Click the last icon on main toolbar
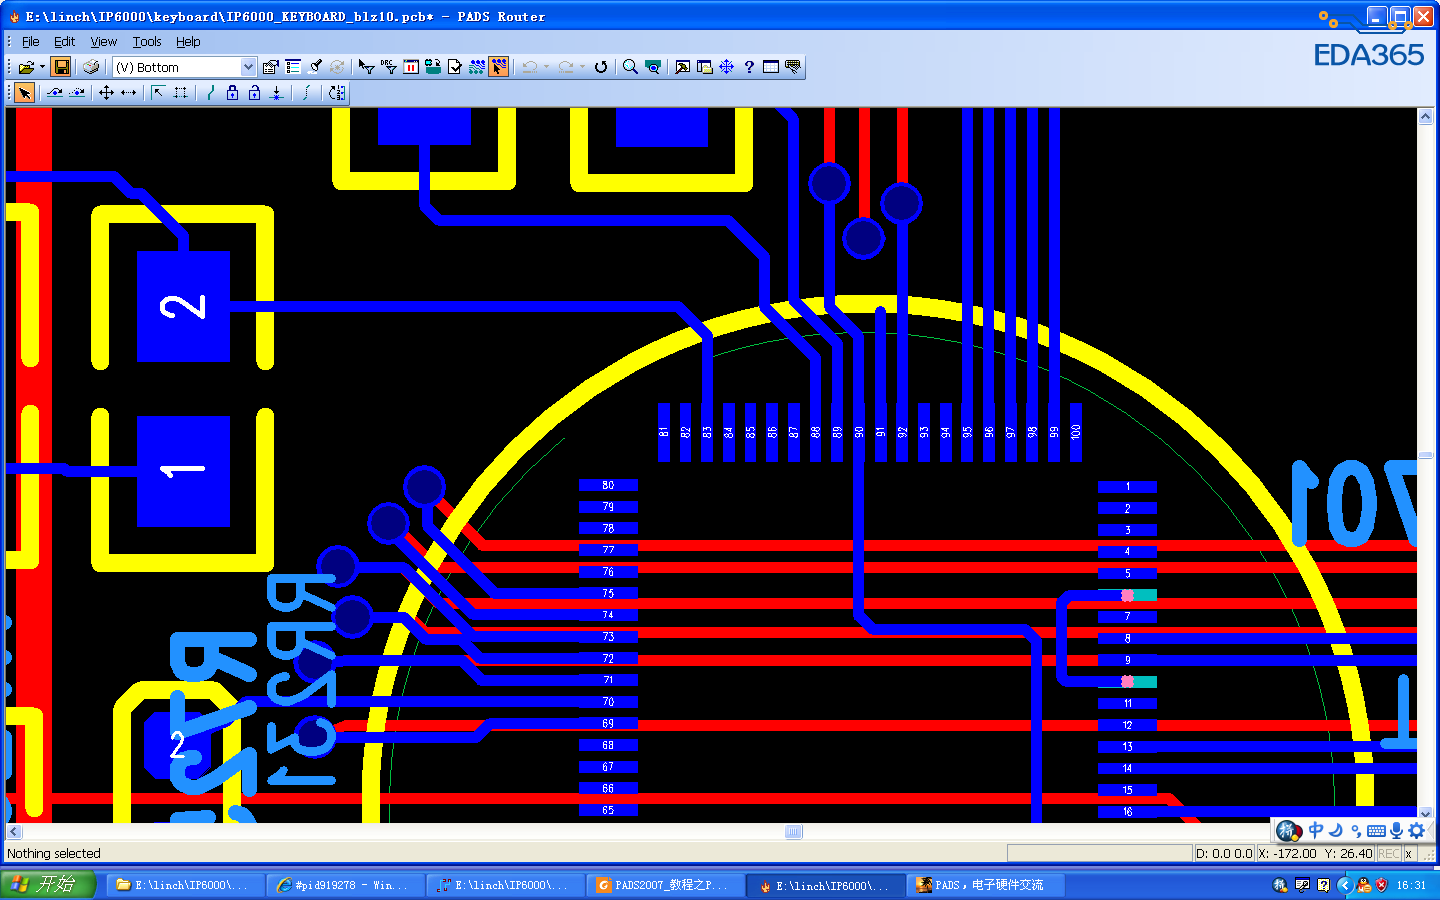 [793, 67]
